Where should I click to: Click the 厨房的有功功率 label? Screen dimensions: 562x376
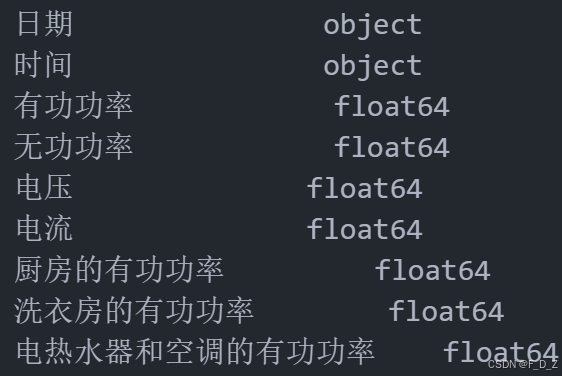coord(119,270)
